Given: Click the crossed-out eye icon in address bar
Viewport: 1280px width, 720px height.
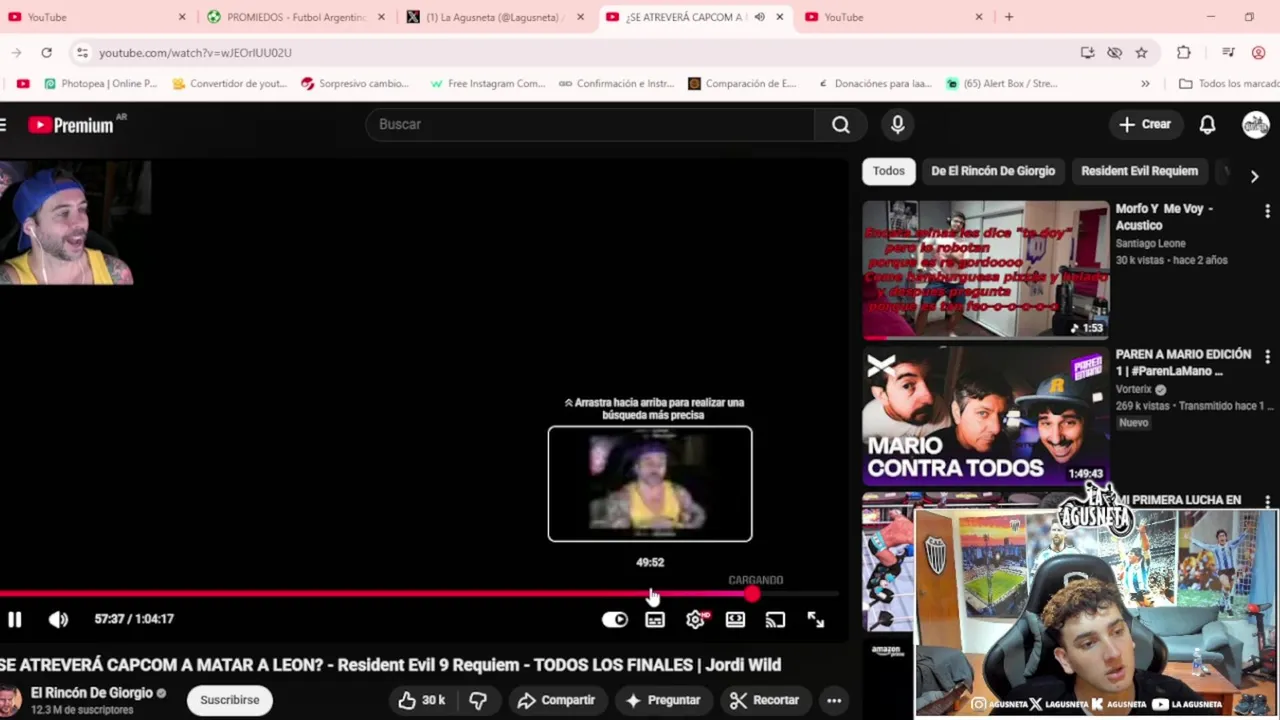Looking at the screenshot, I should pyautogui.click(x=1114, y=52).
